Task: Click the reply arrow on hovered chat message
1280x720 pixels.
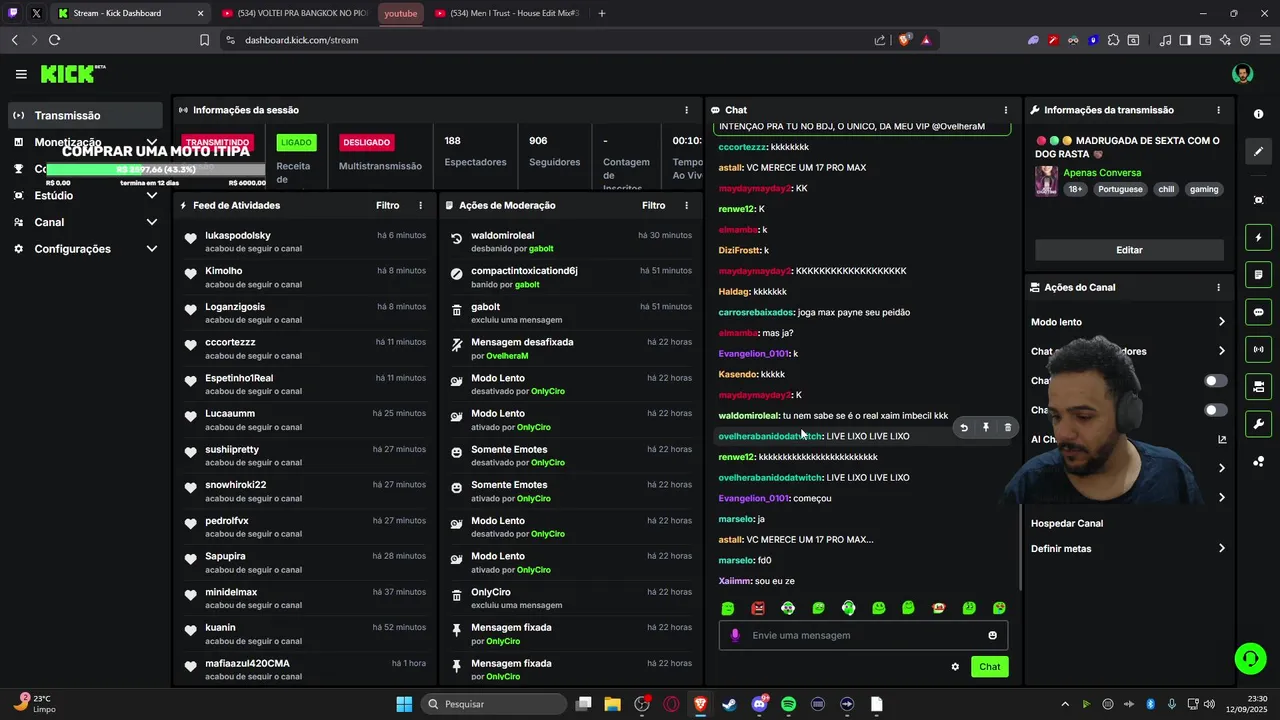Action: click(964, 428)
